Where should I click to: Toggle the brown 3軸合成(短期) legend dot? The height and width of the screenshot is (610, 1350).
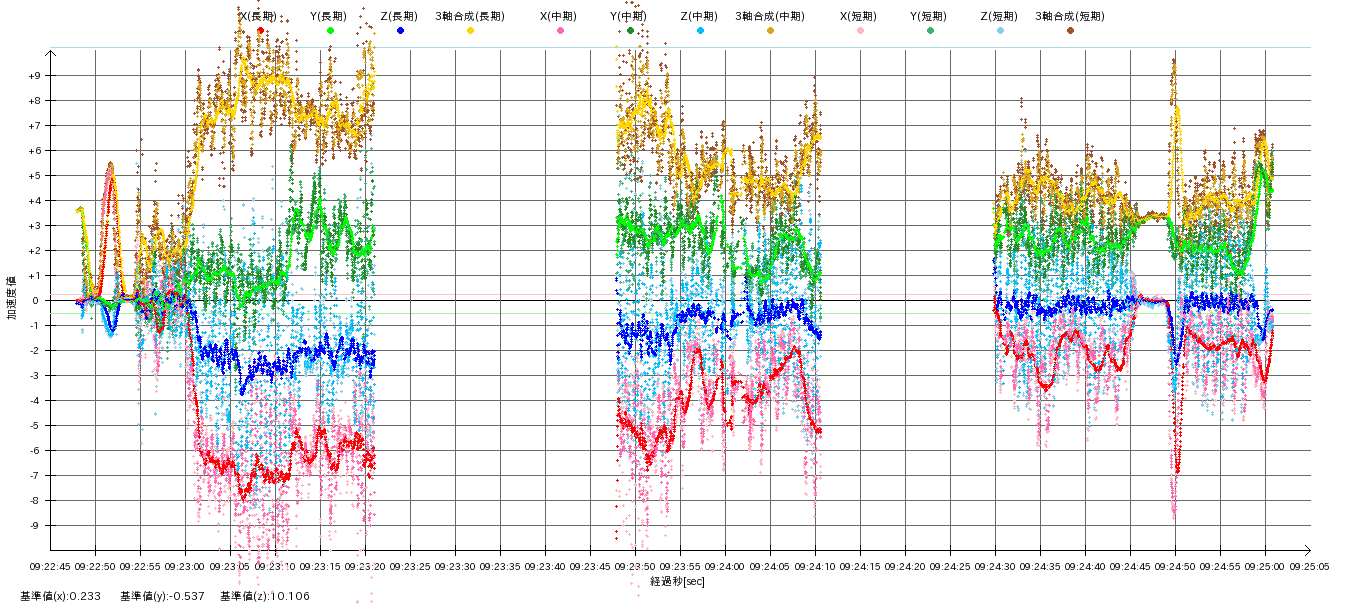(x=1070, y=31)
